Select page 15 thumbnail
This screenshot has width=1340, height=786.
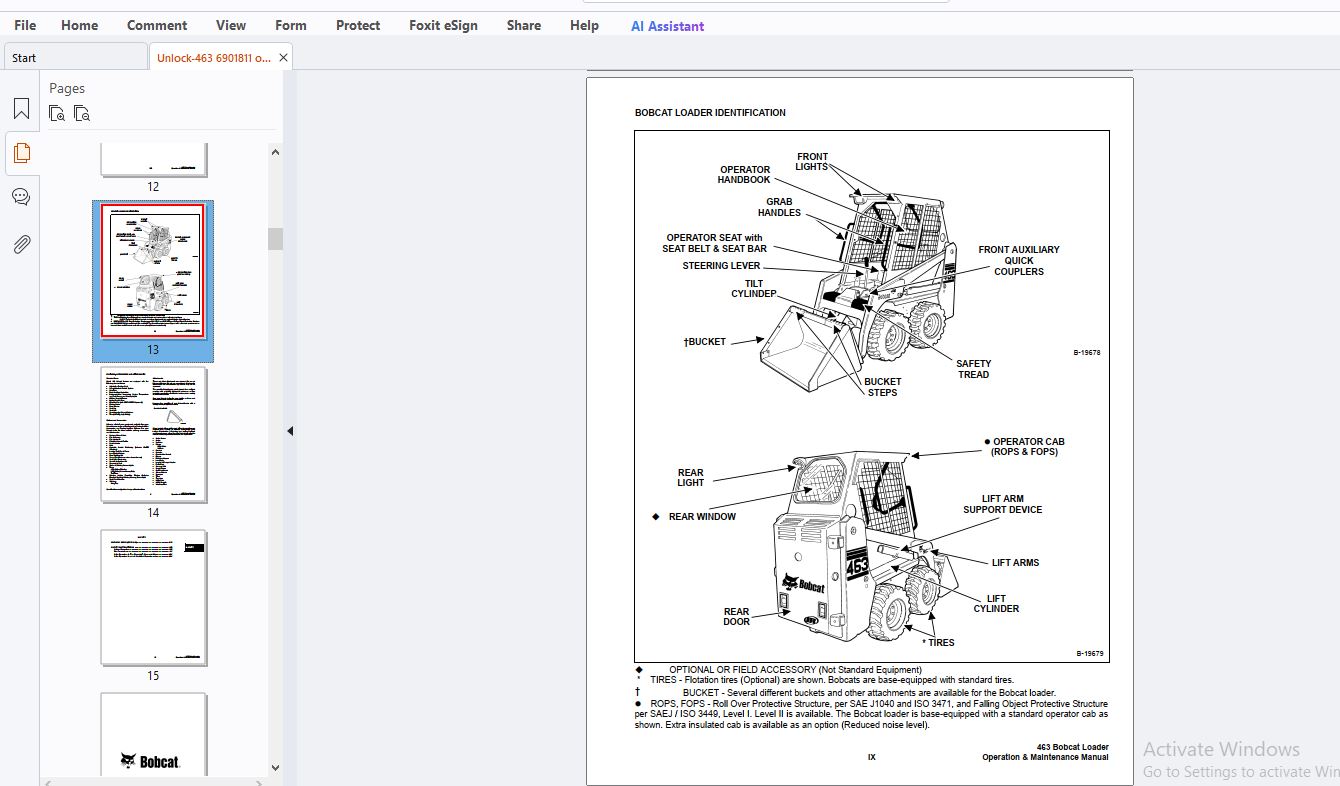(x=154, y=597)
